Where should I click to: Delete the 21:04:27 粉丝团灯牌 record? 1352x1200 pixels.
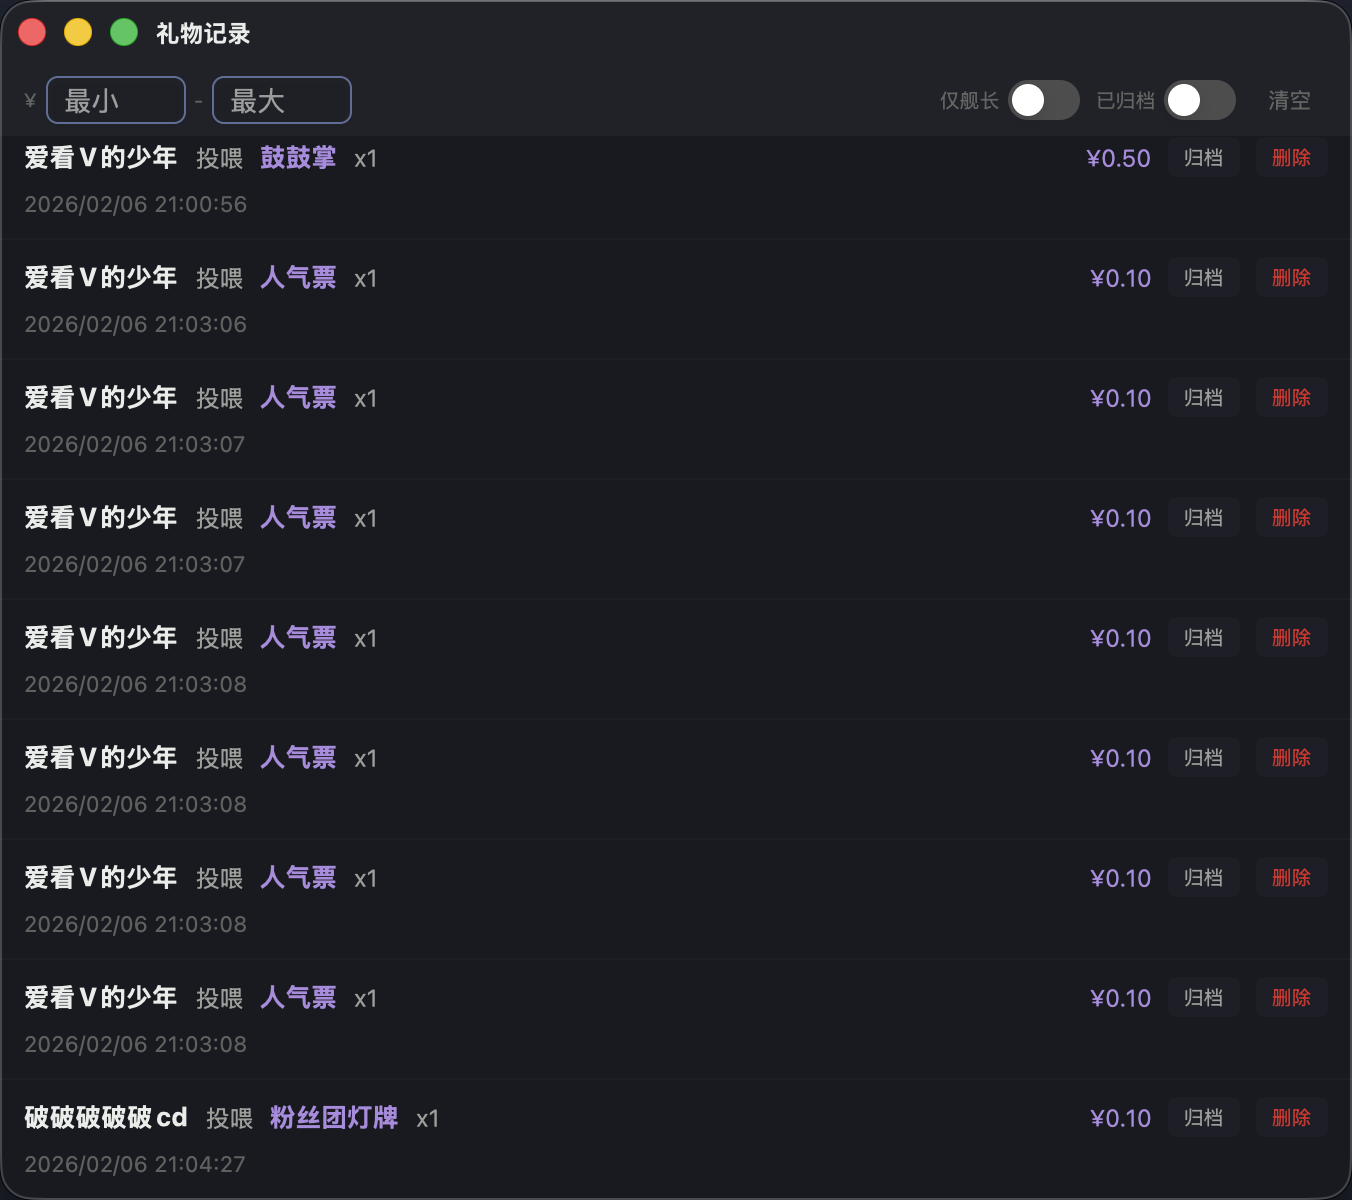pyautogui.click(x=1291, y=1117)
